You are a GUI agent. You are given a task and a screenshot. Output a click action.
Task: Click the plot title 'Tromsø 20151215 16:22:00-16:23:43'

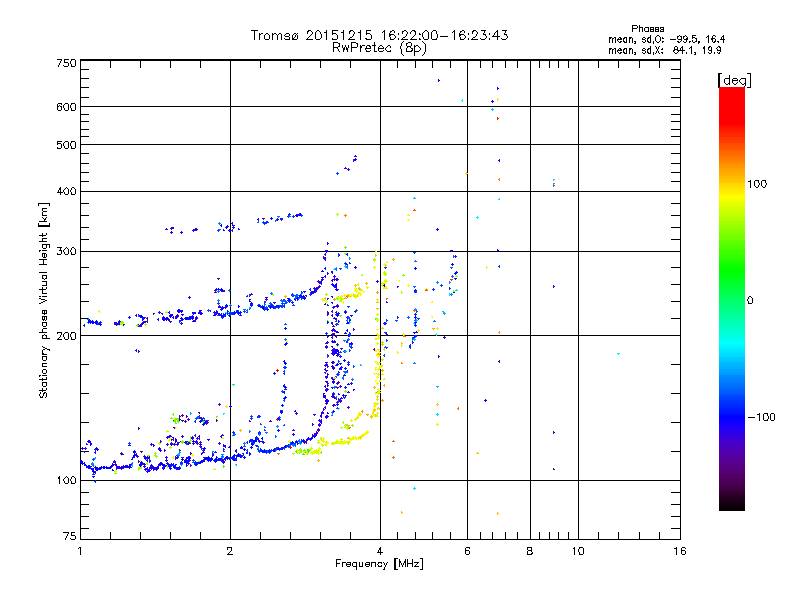380,35
